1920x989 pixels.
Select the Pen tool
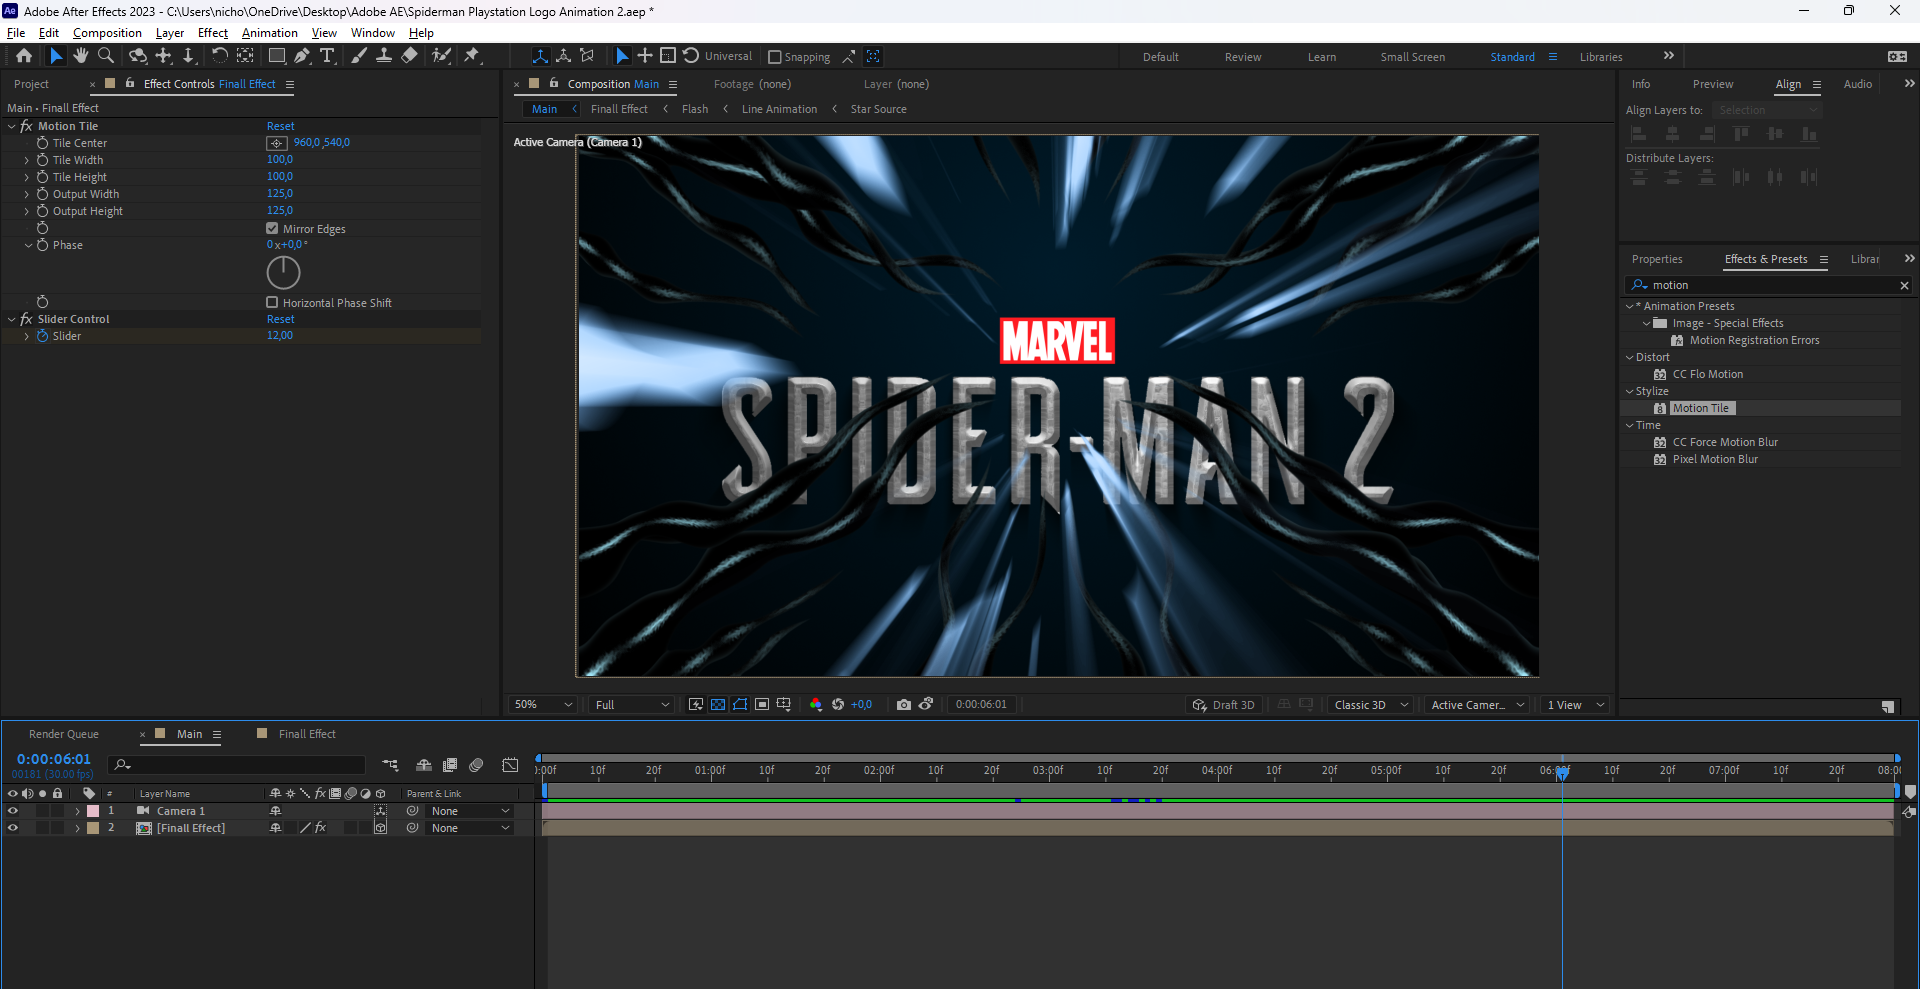coord(302,56)
